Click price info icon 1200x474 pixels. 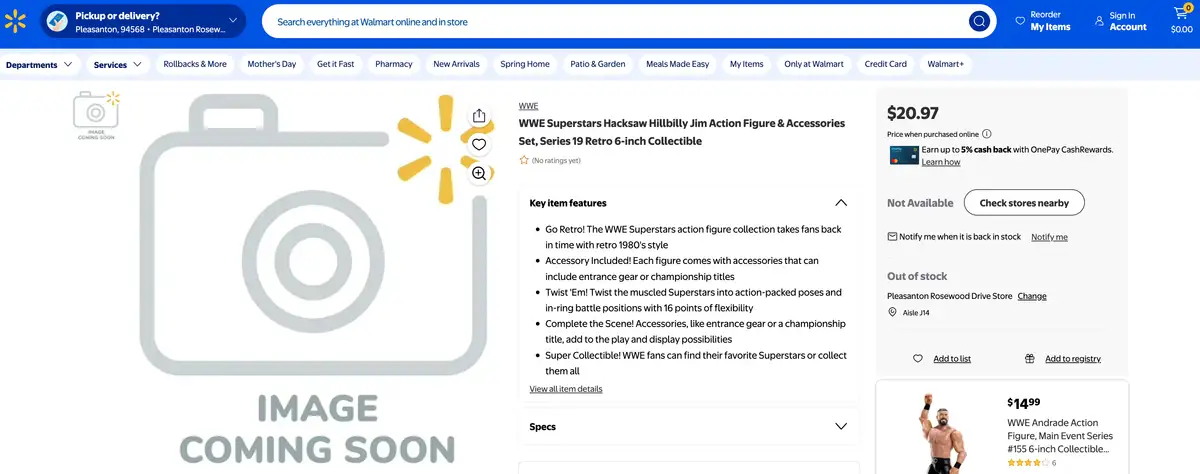[x=987, y=134]
